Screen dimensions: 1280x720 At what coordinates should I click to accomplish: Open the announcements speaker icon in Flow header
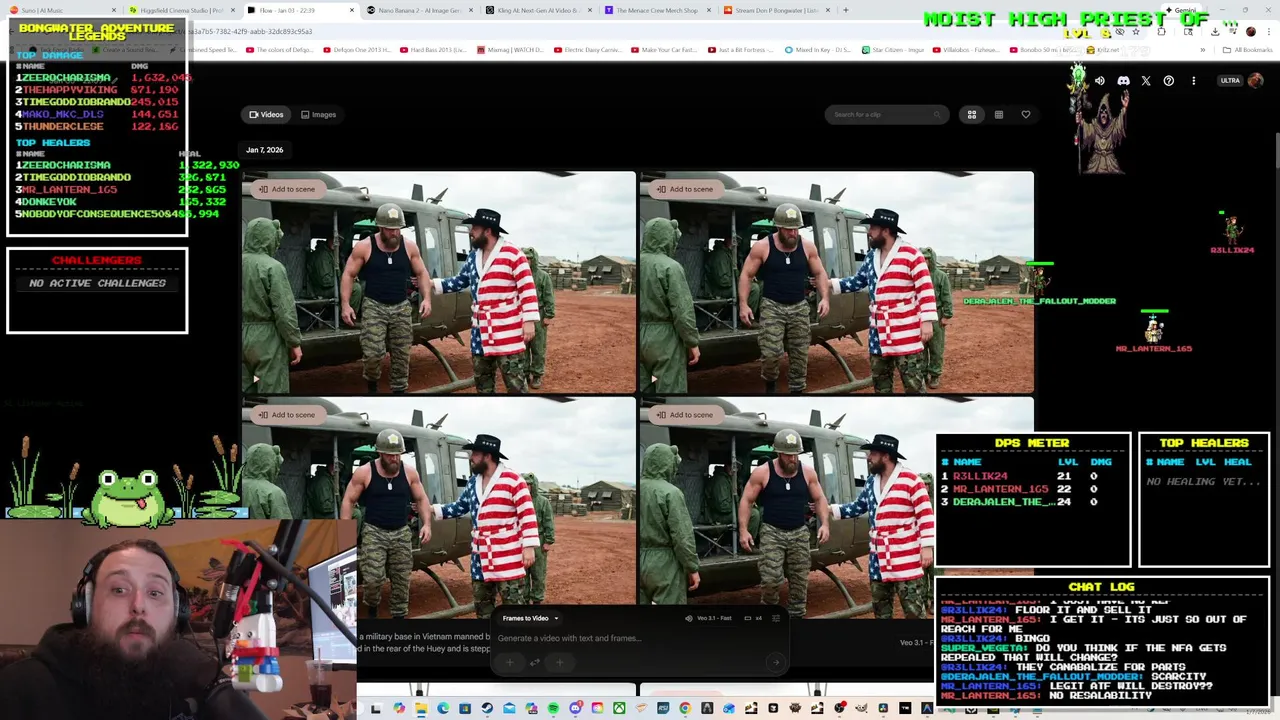click(1100, 81)
